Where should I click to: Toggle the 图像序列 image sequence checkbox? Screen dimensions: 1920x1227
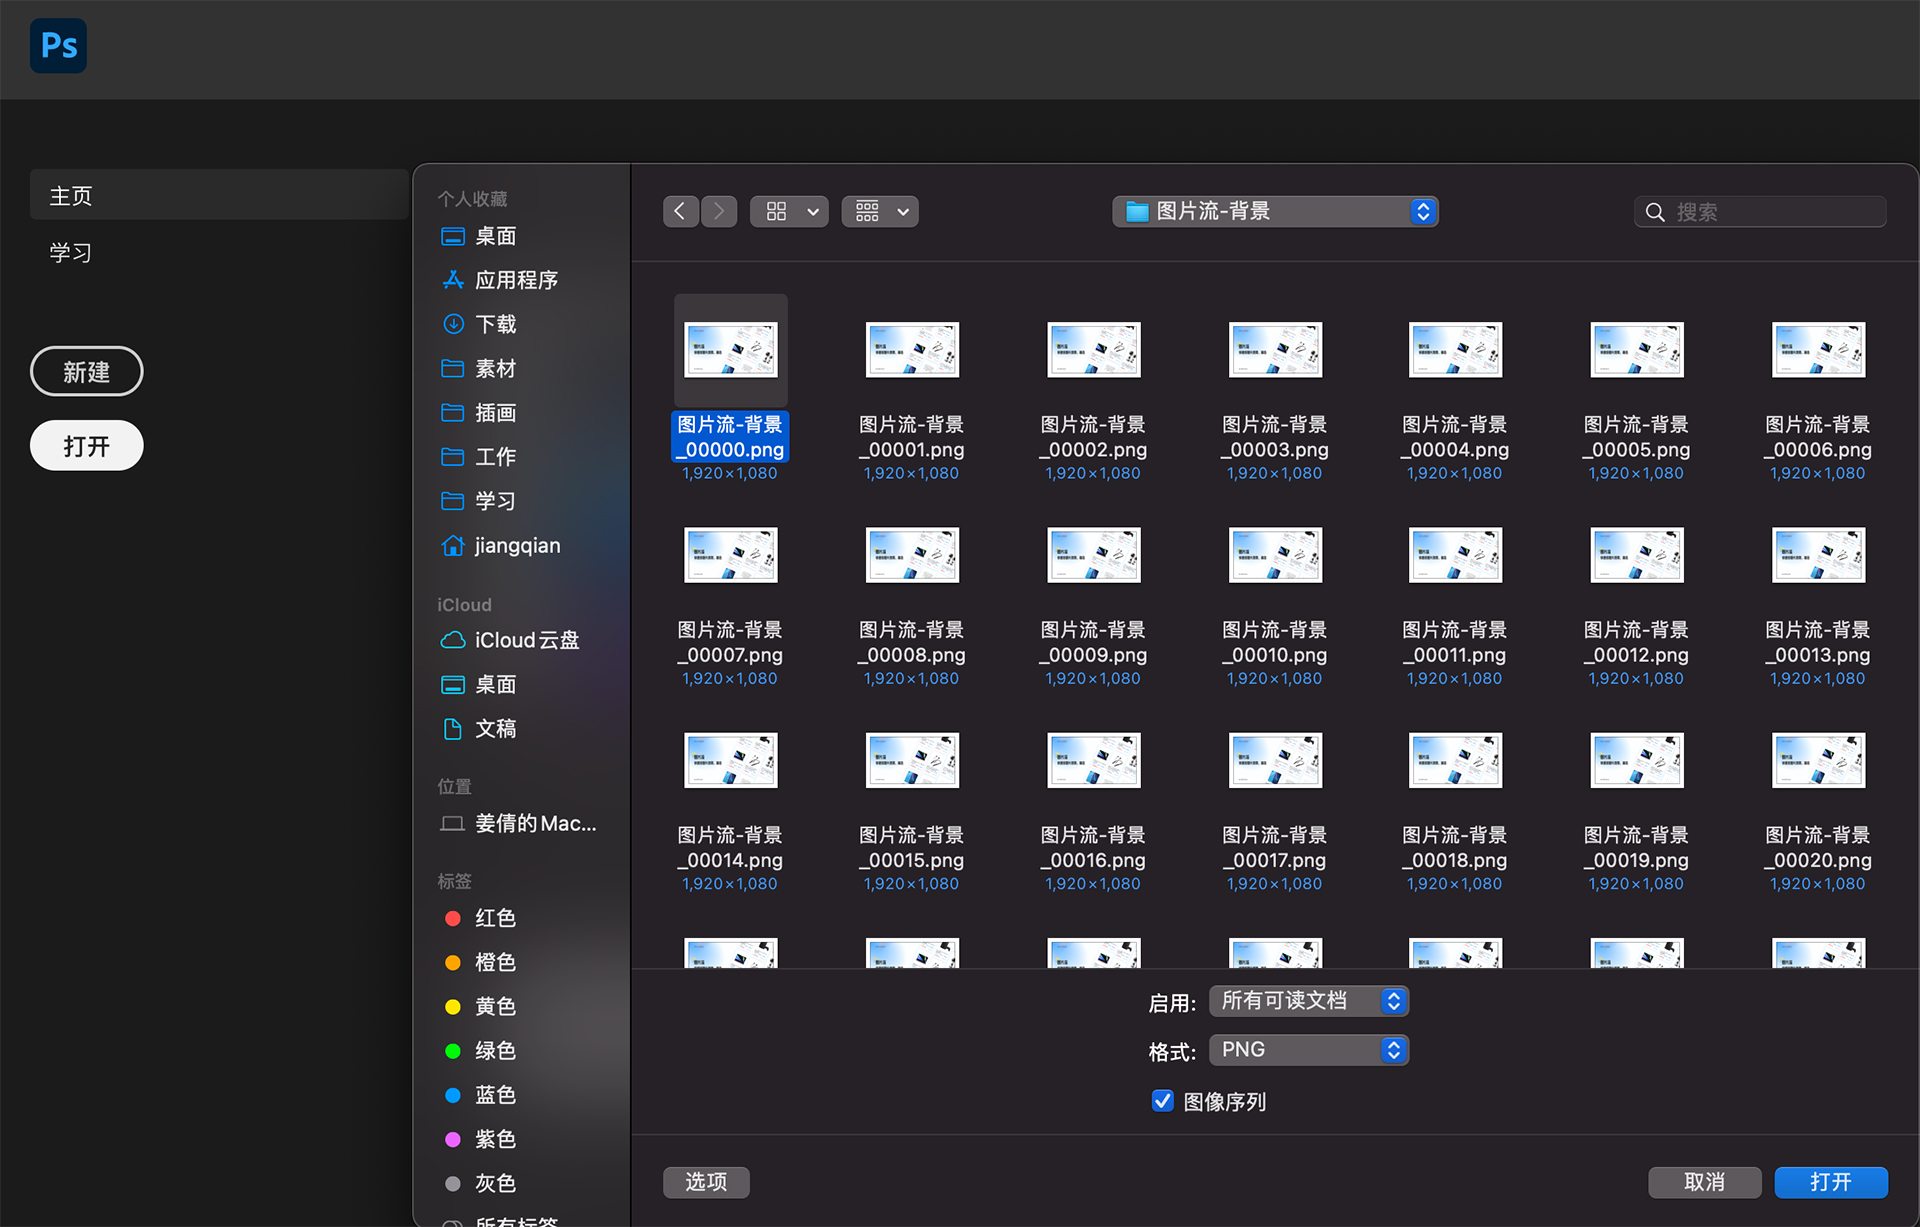click(x=1162, y=1101)
